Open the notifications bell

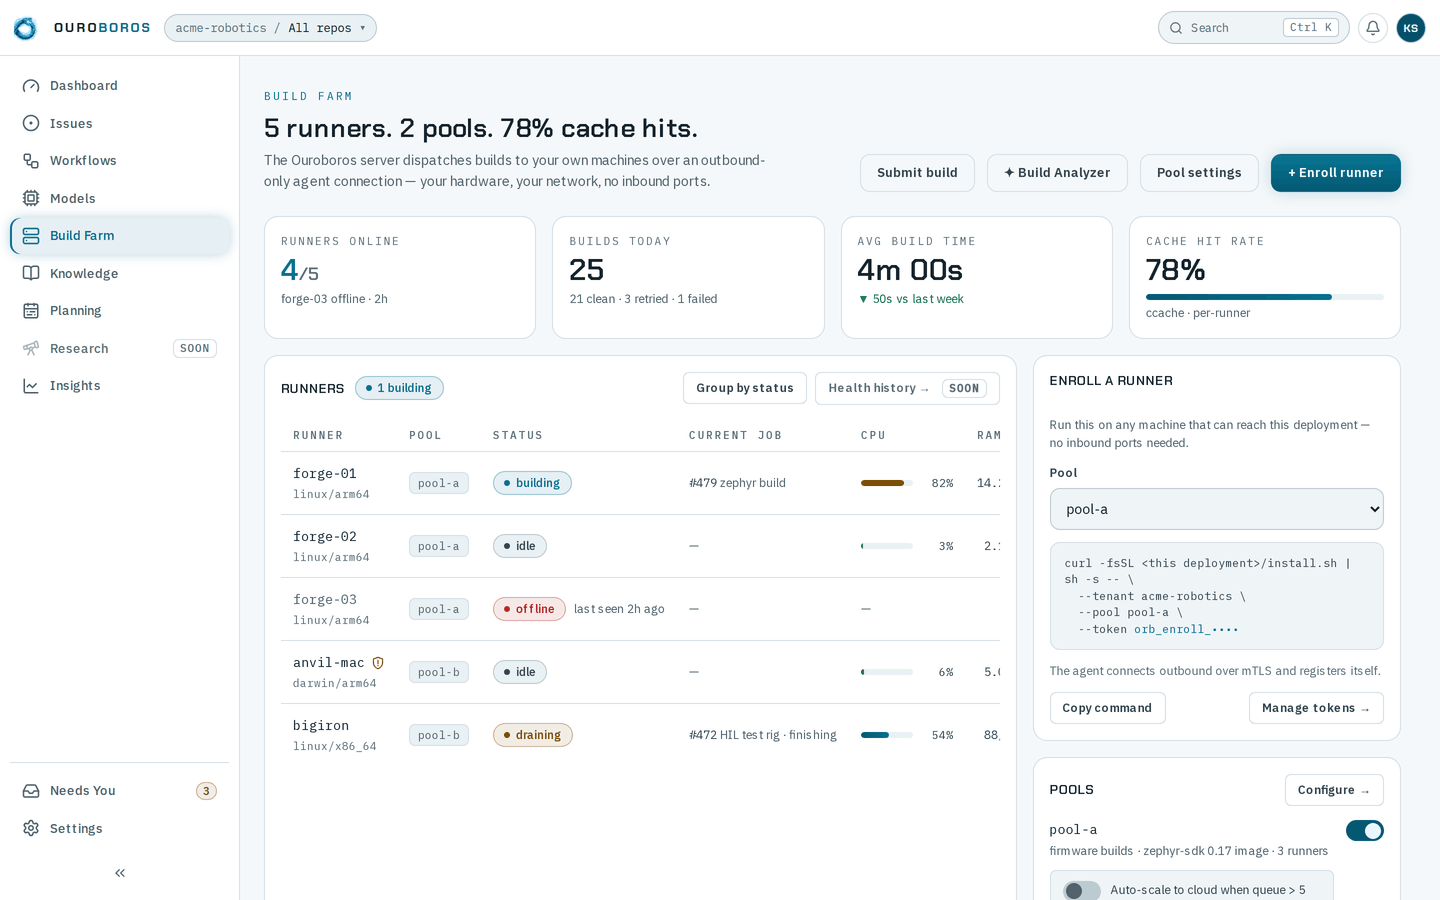[1373, 28]
